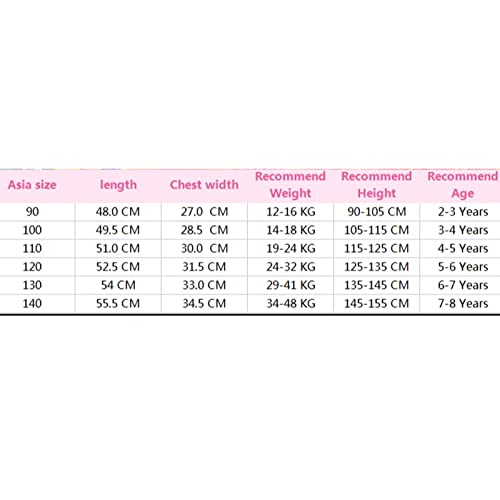
Task: Click the 19-24 KG weight cell
Action: click(291, 248)
